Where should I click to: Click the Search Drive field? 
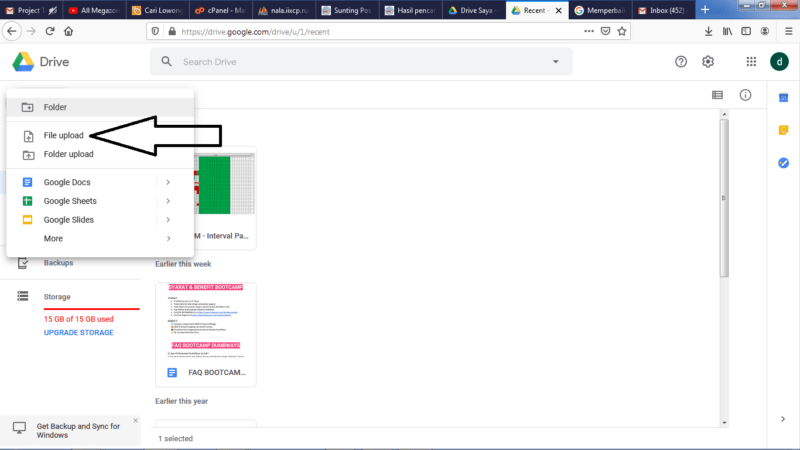coord(361,62)
